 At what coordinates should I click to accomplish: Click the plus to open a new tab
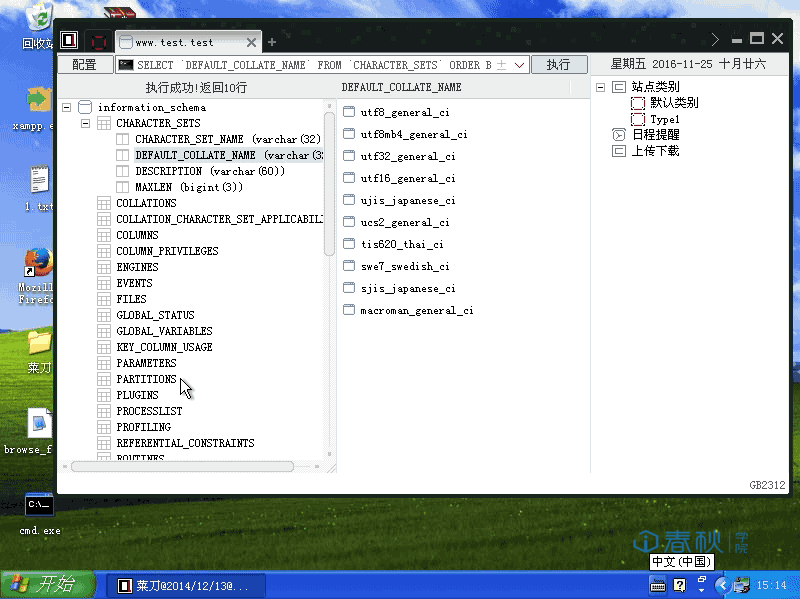pyautogui.click(x=270, y=43)
